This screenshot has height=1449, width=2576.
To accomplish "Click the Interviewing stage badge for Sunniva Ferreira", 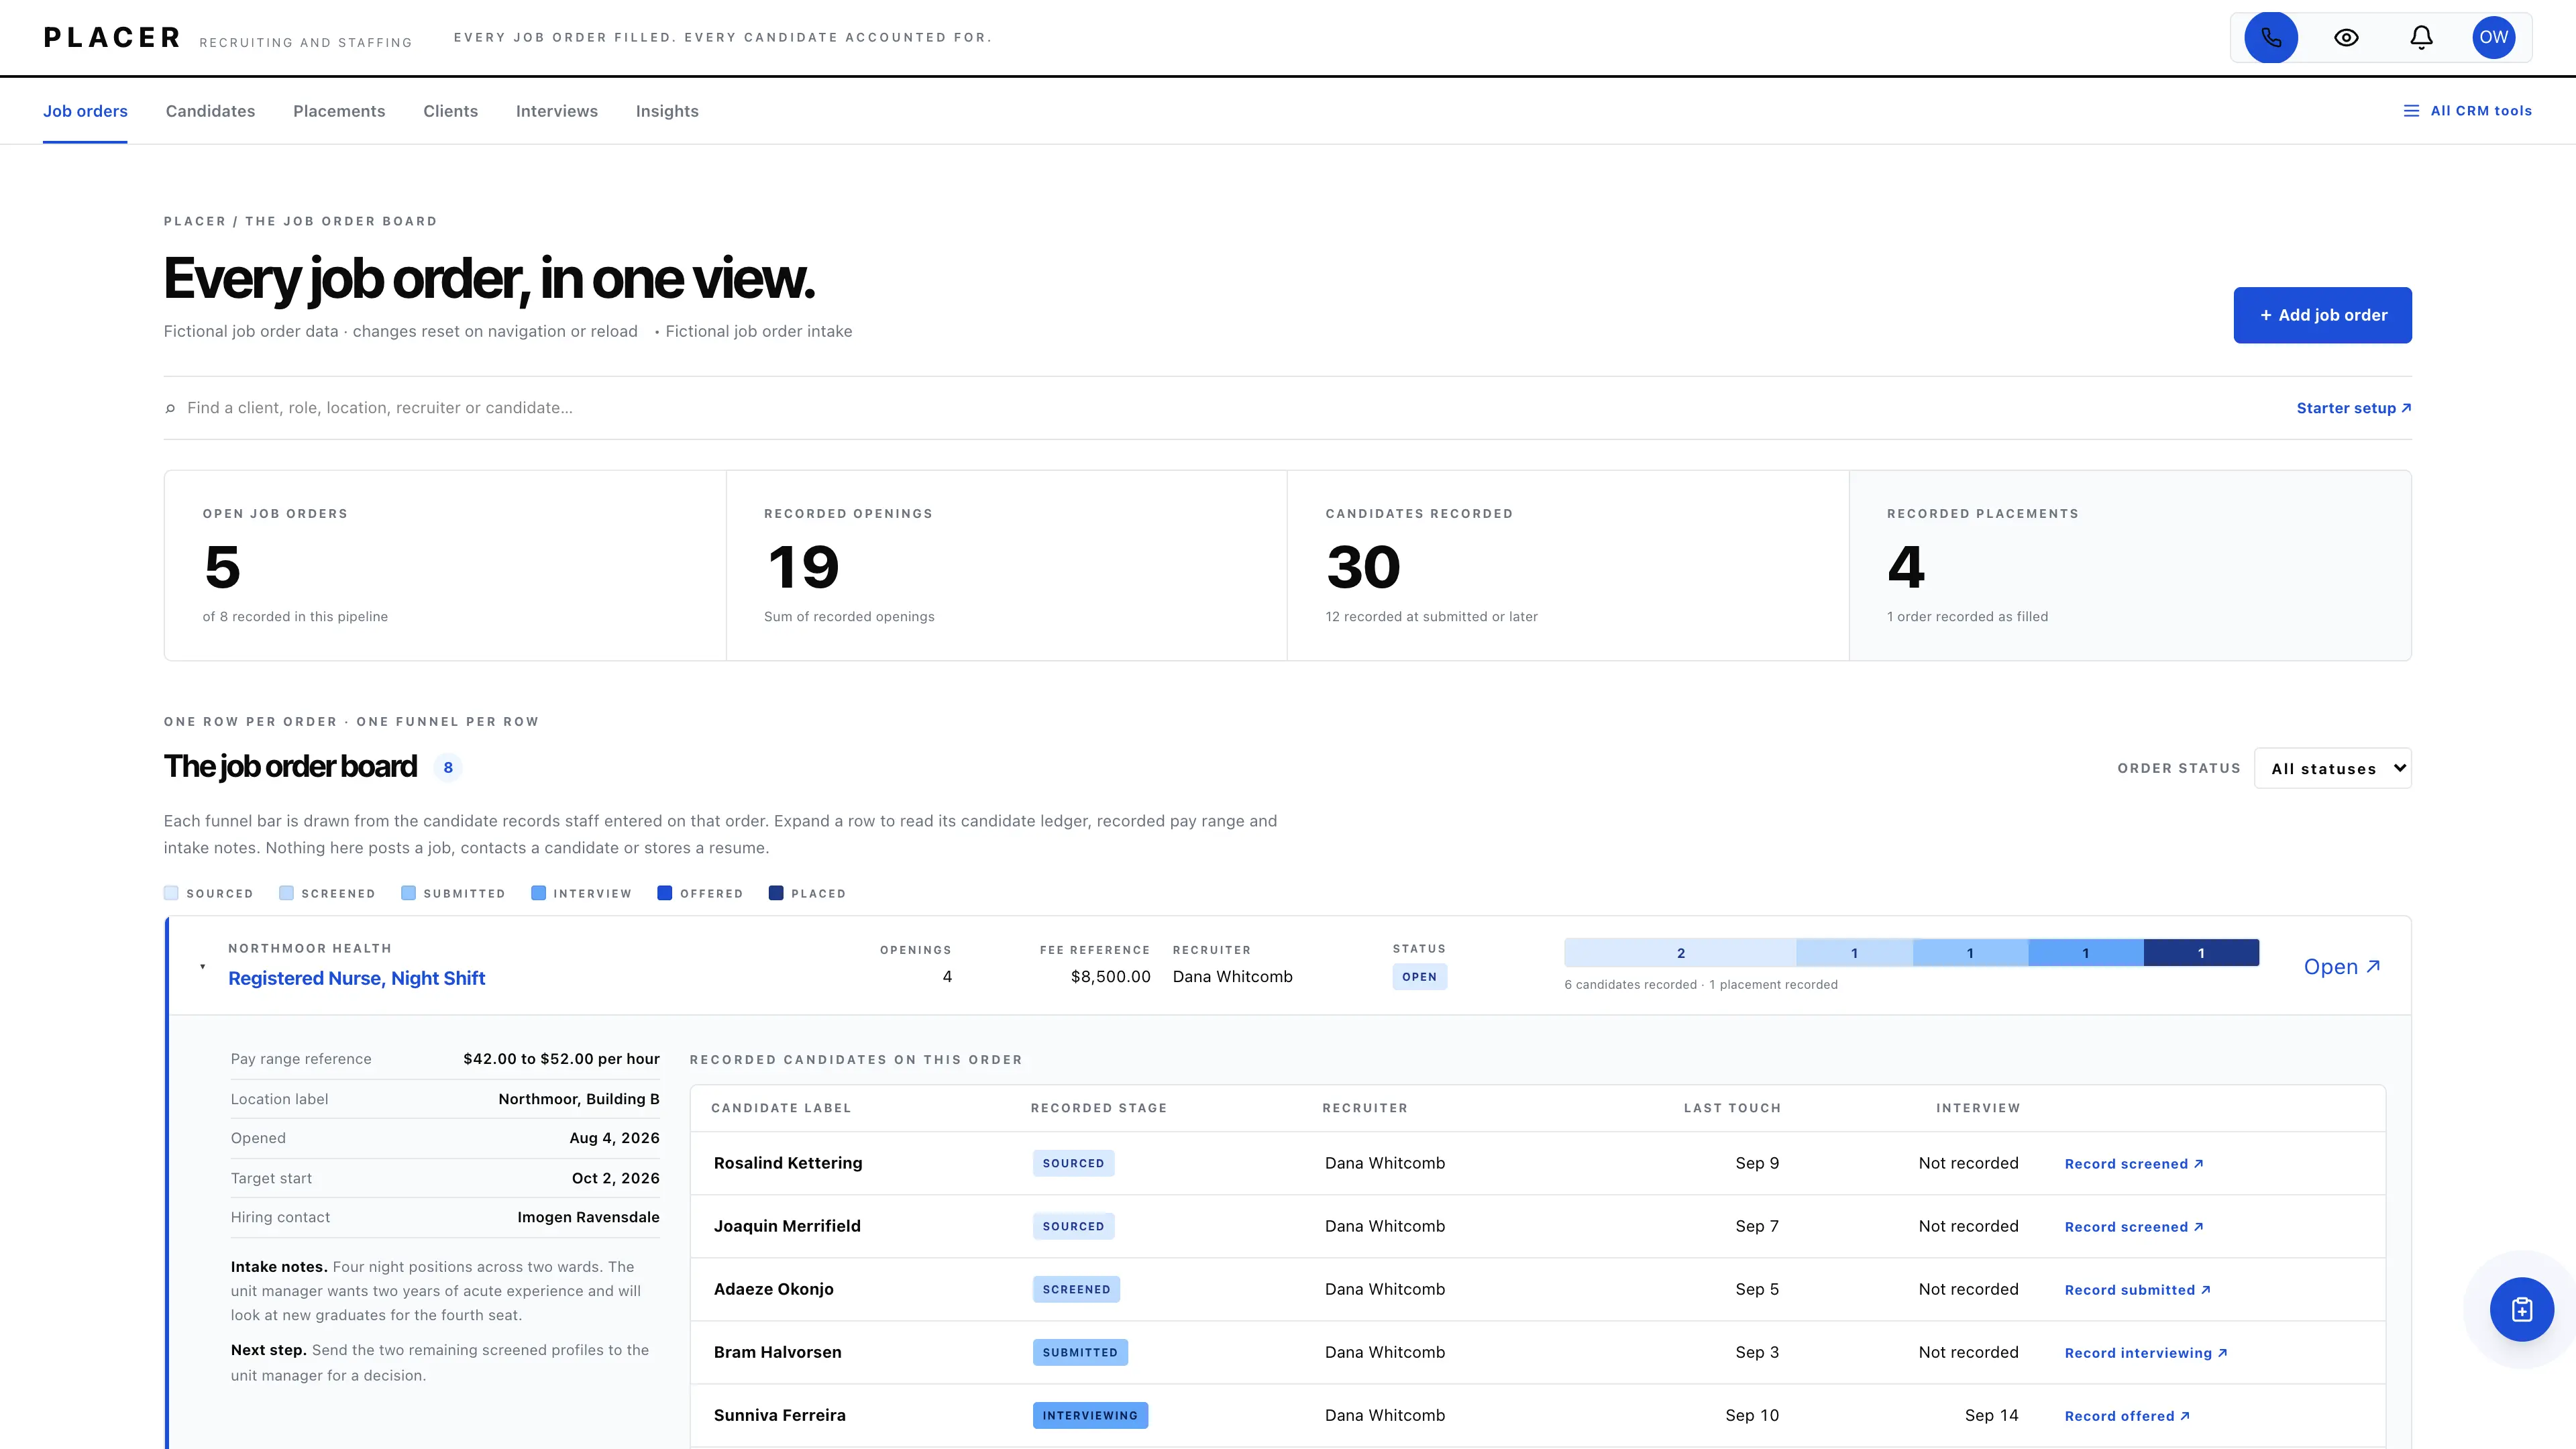I will tap(1090, 1415).
